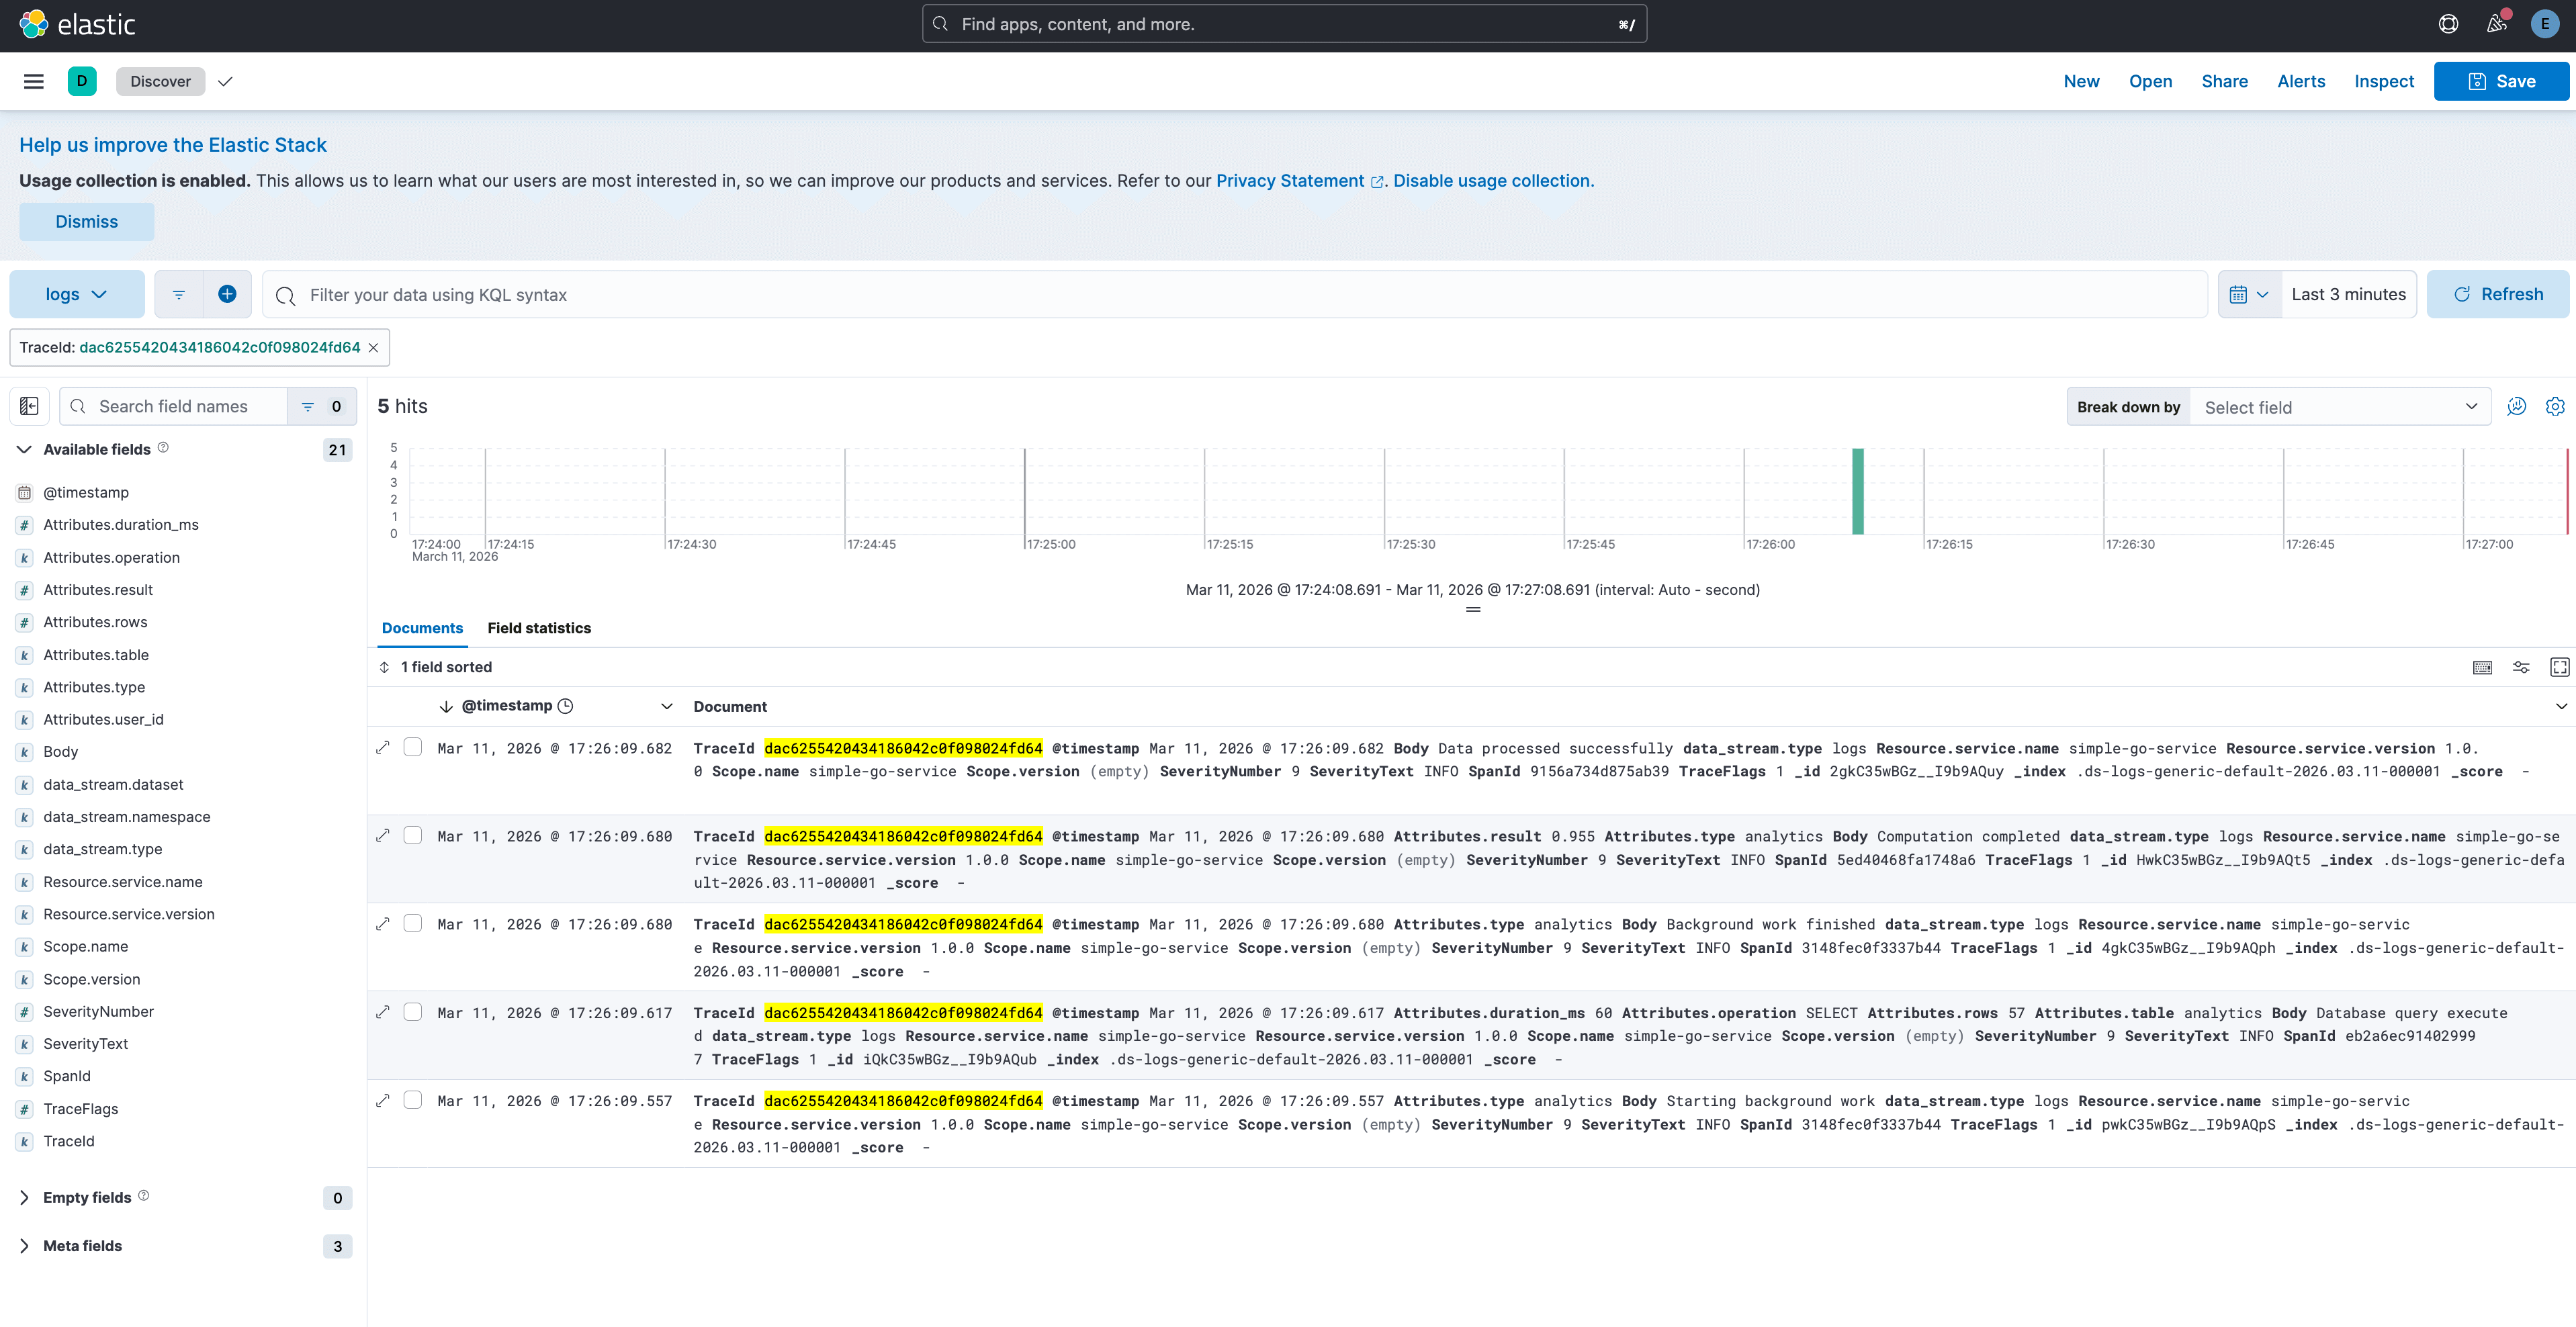Open the Privacy Statement link
Image resolution: width=2576 pixels, height=1327 pixels.
1290,180
